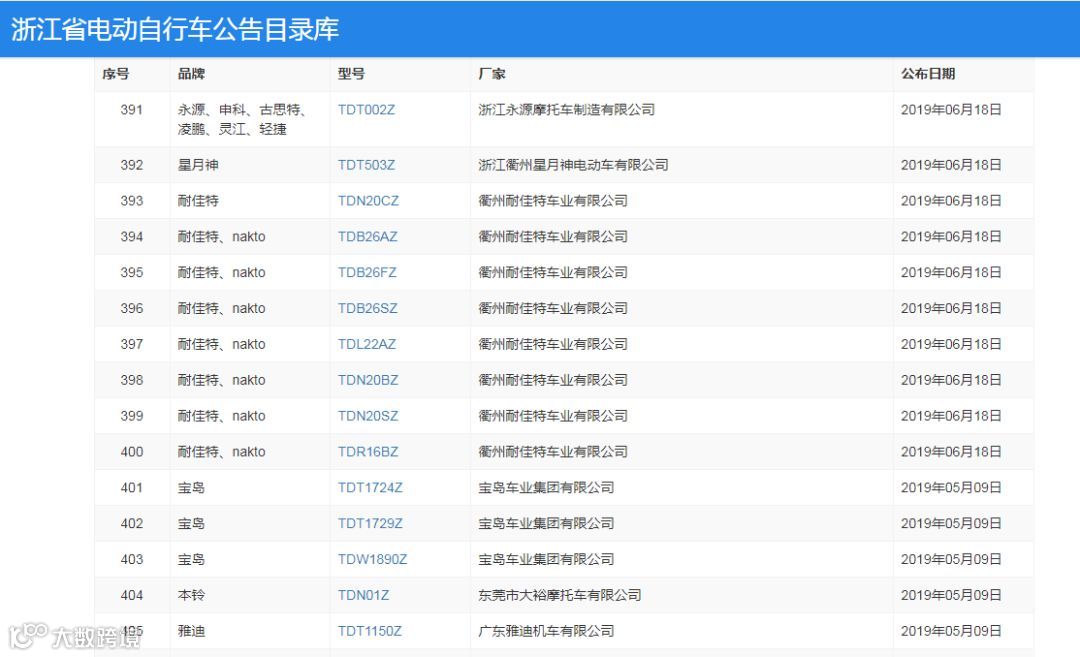The image size is (1080, 657).
Task: Open model link TDB26SZ
Action: click(x=367, y=308)
